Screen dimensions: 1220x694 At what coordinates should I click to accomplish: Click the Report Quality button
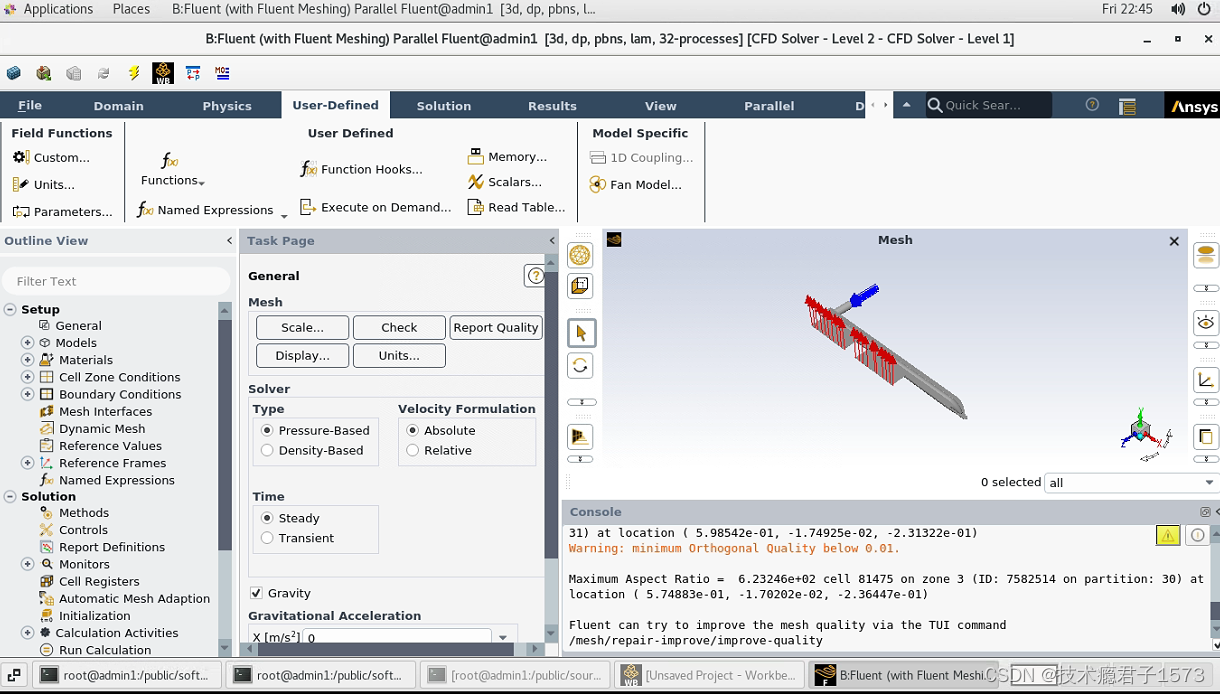(x=496, y=327)
